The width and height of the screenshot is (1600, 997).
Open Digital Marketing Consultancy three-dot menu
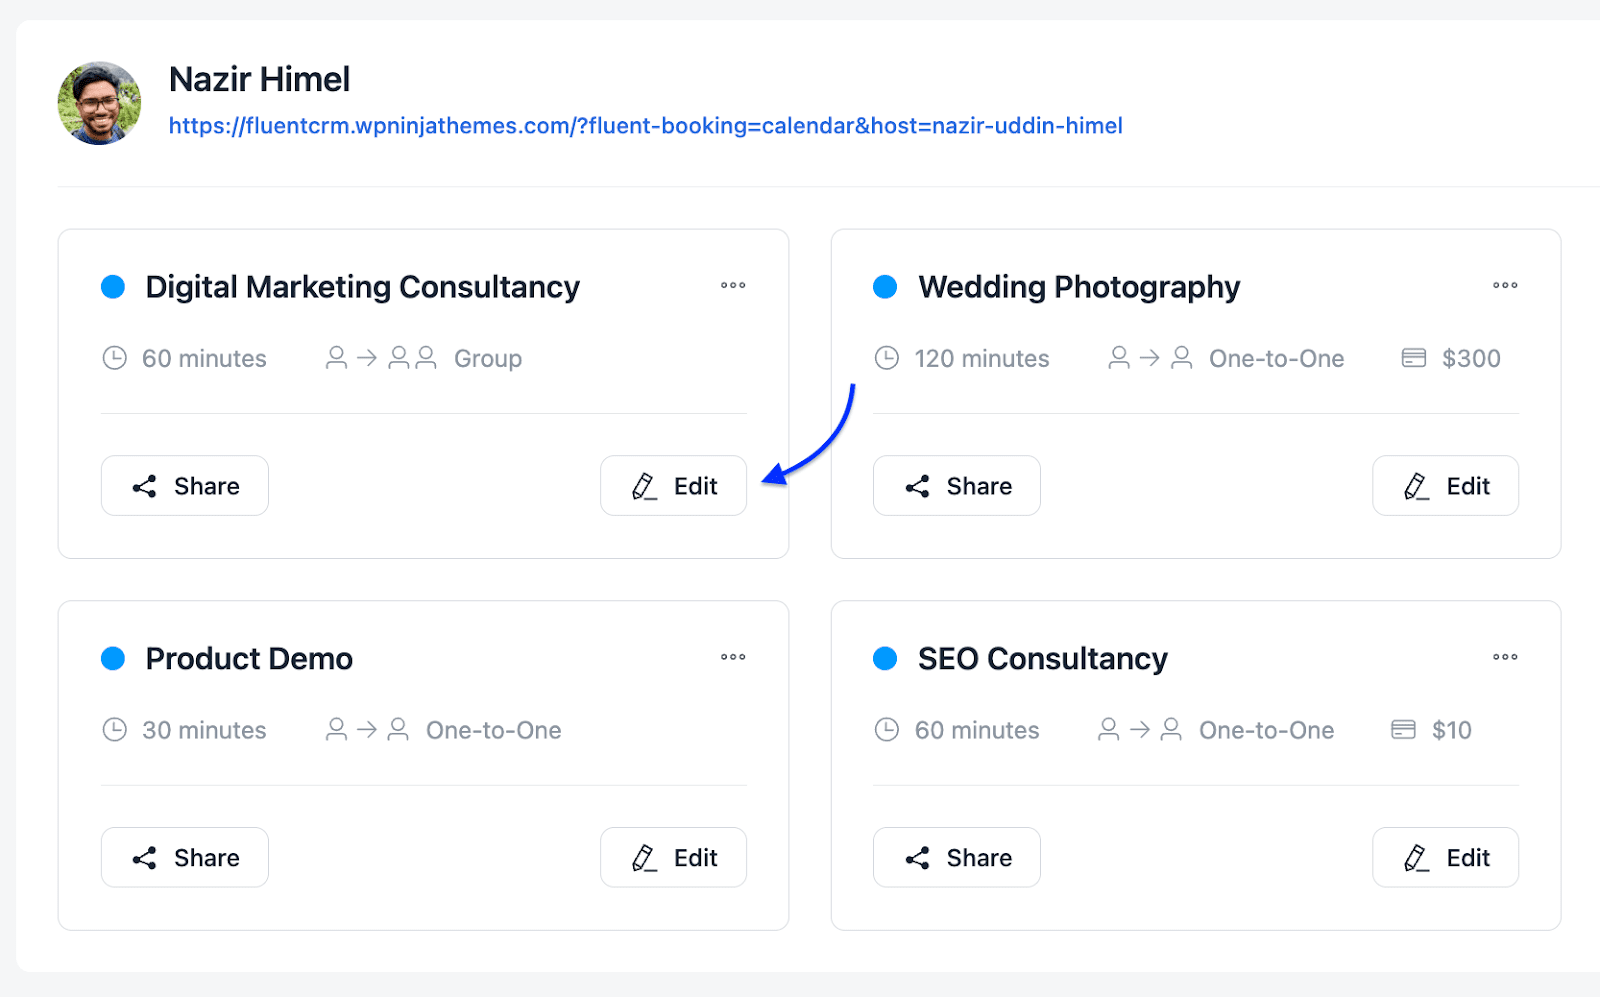pyautogui.click(x=733, y=286)
